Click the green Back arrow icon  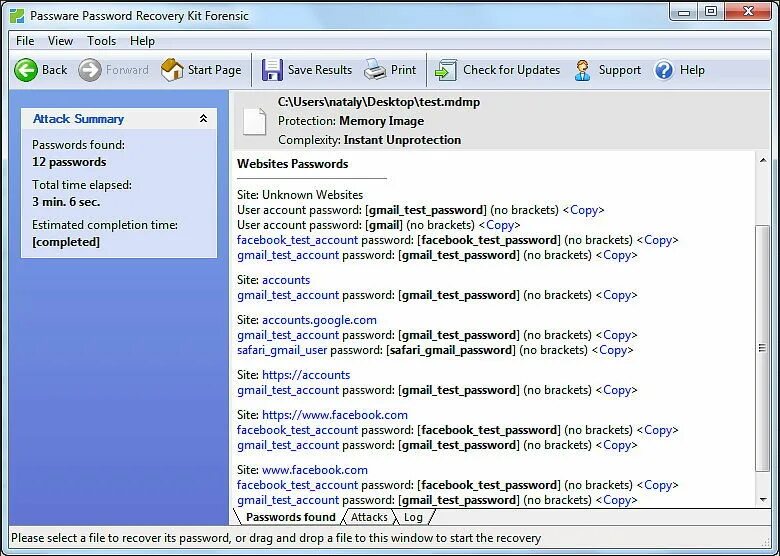point(26,70)
